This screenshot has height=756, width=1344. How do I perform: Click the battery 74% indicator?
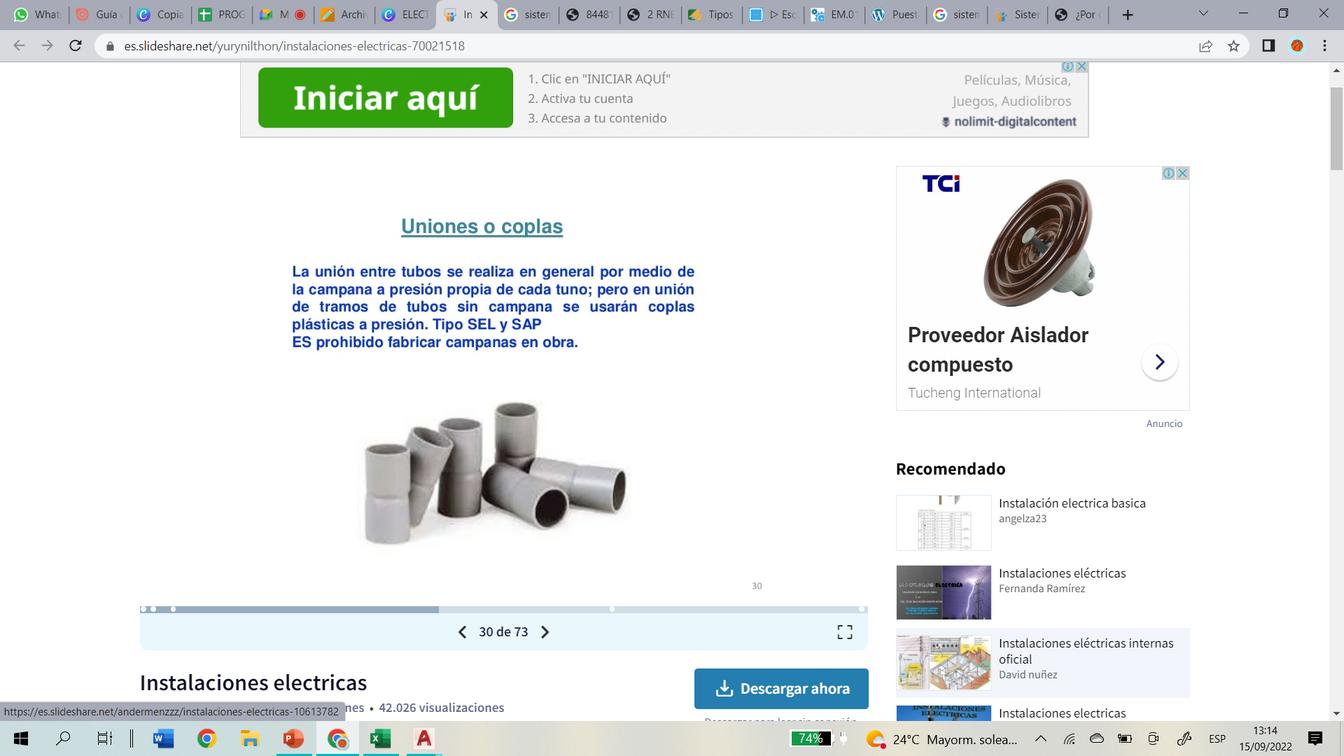point(810,739)
